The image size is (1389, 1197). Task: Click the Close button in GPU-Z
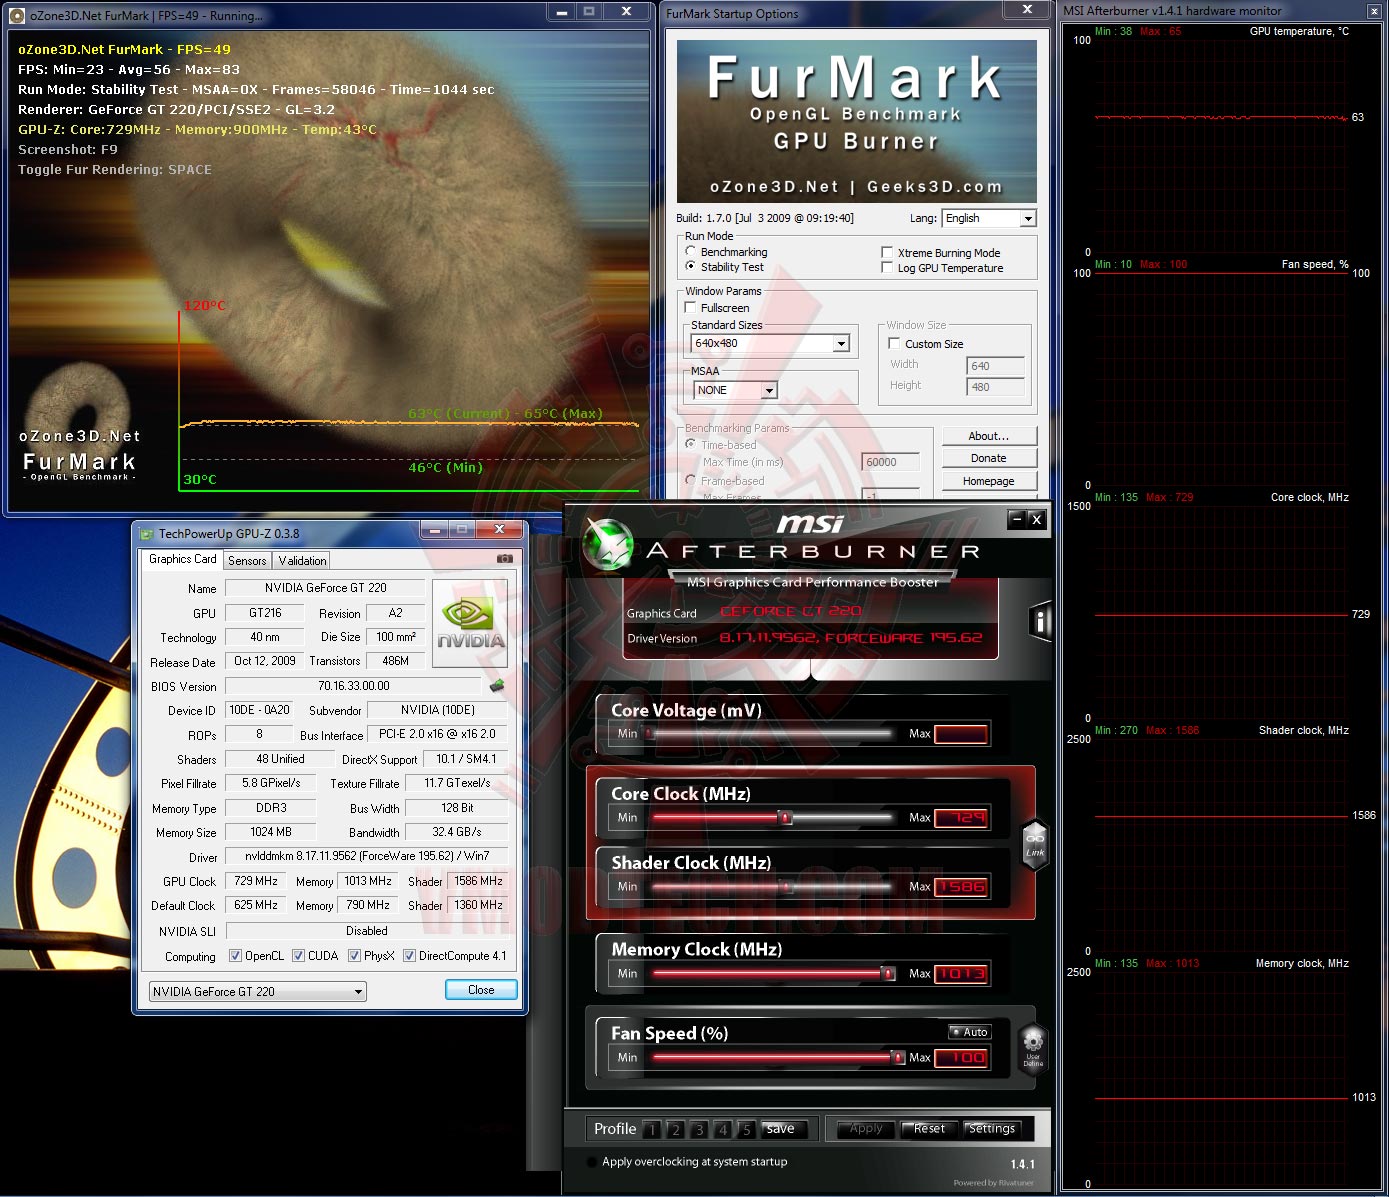click(x=481, y=990)
